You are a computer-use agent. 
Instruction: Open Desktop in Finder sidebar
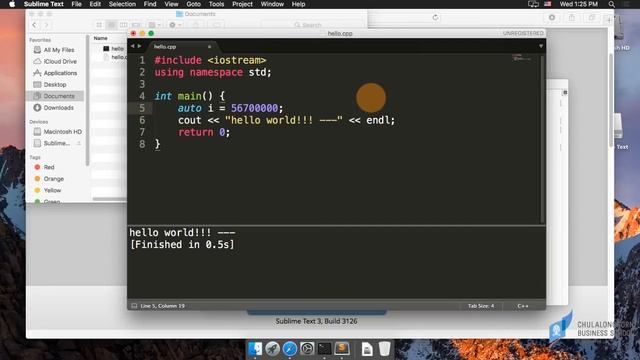point(54,84)
